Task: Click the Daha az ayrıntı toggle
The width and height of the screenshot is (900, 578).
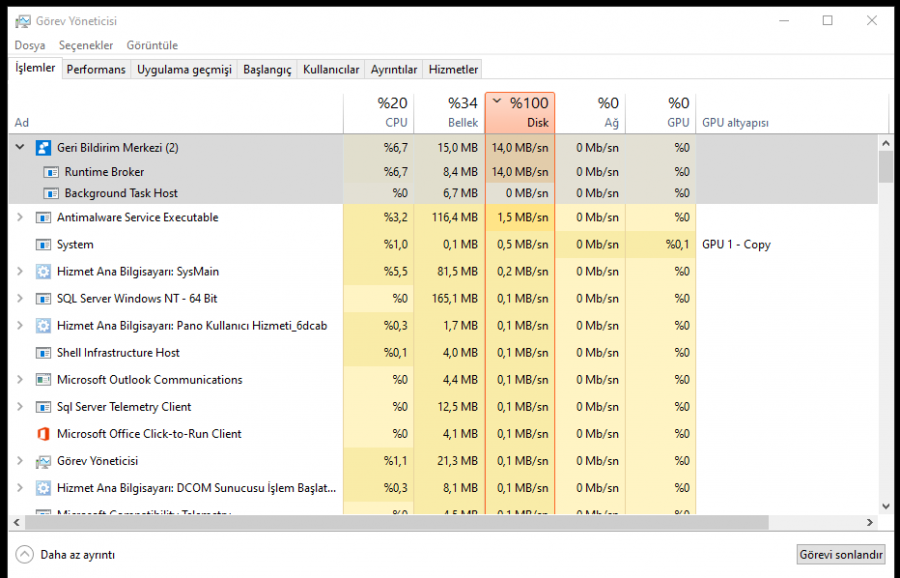Action: 66,554
